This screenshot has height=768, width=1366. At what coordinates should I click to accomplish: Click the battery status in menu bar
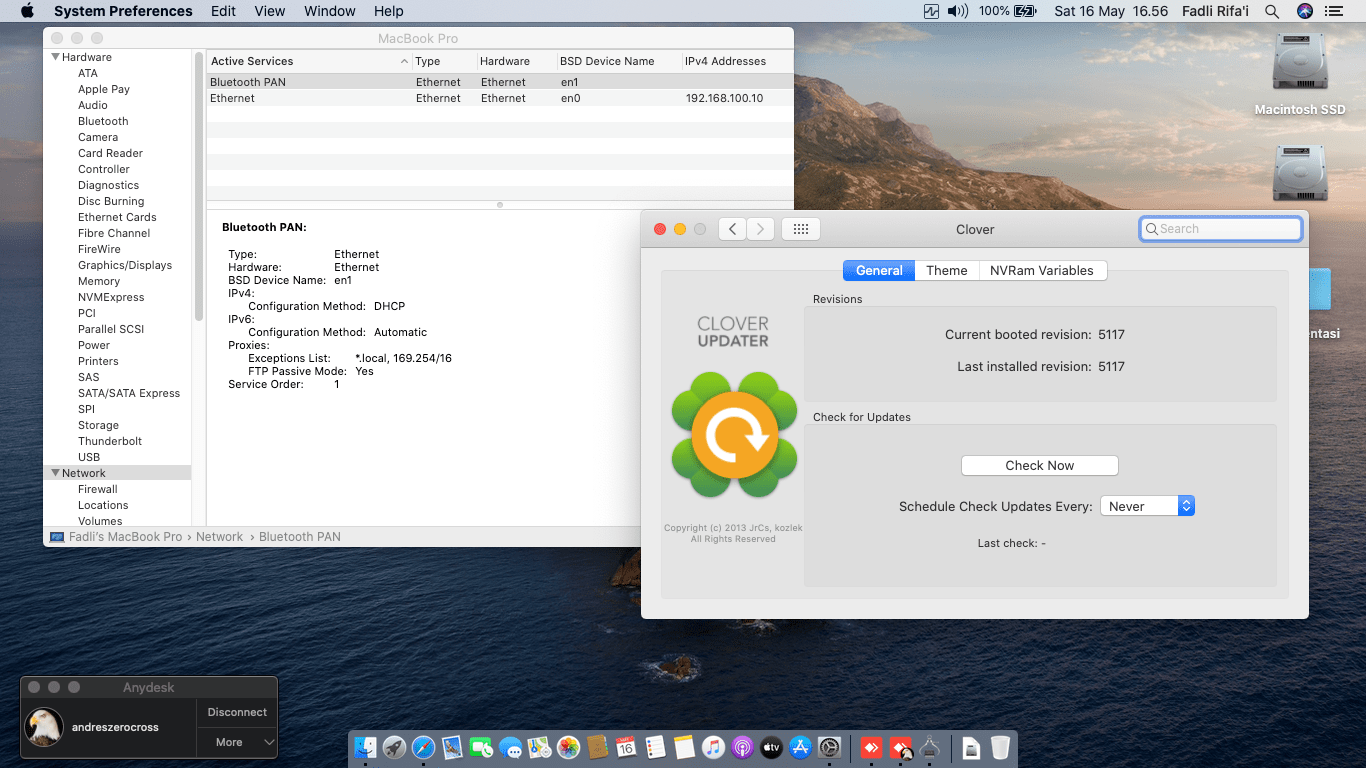tap(1008, 11)
